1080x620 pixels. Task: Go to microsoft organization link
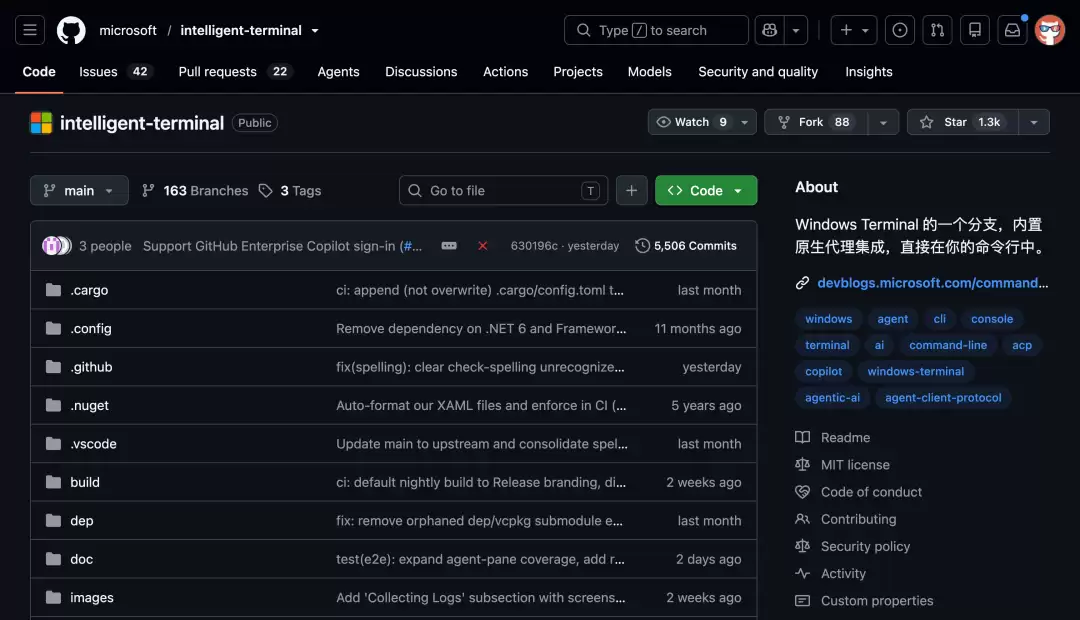pyautogui.click(x=128, y=30)
